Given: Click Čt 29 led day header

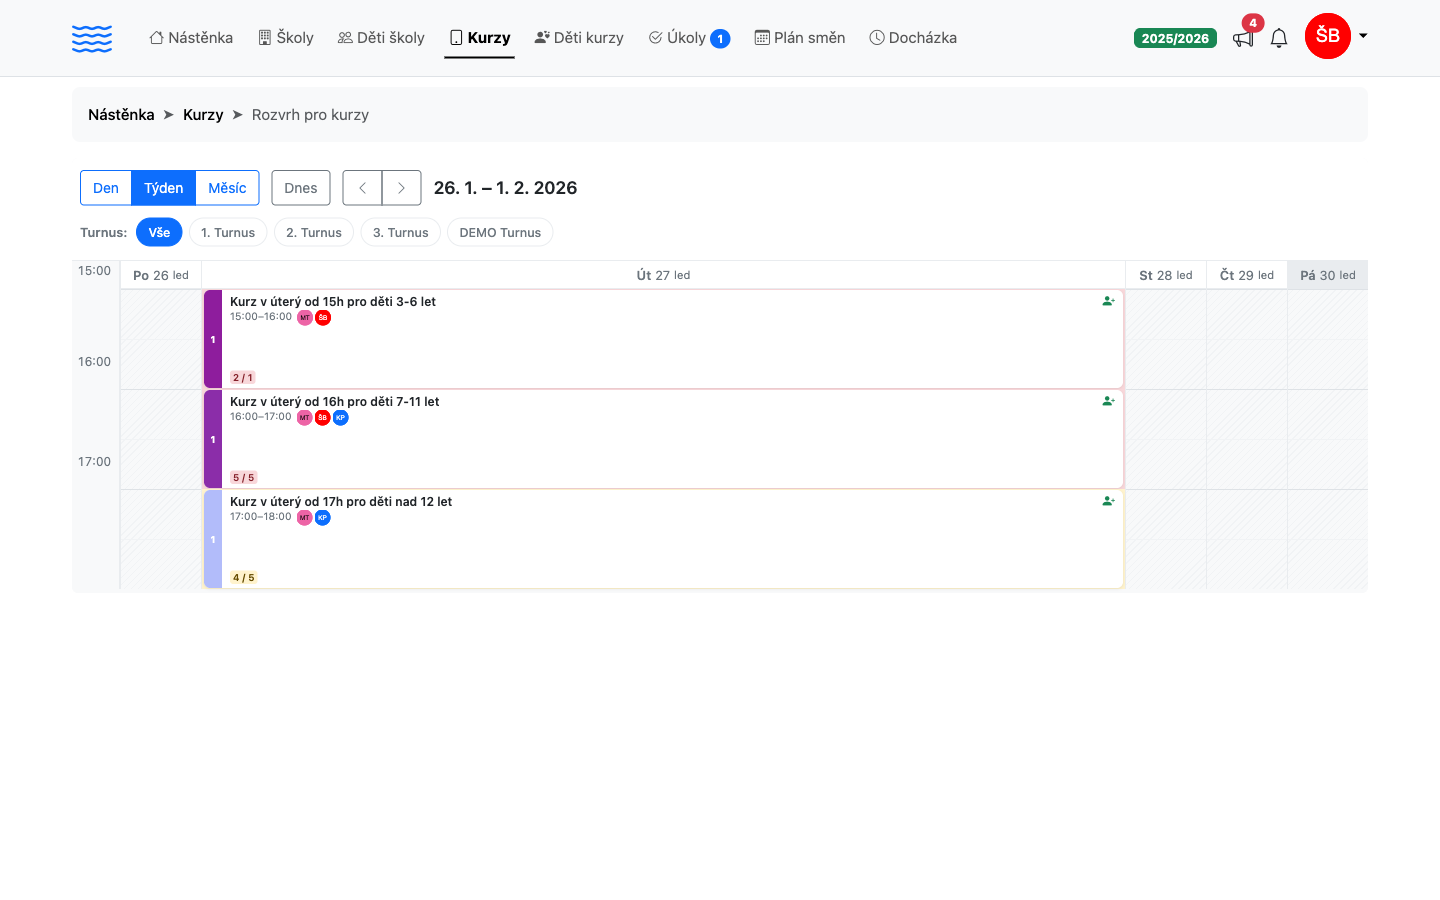Looking at the screenshot, I should click(x=1247, y=275).
